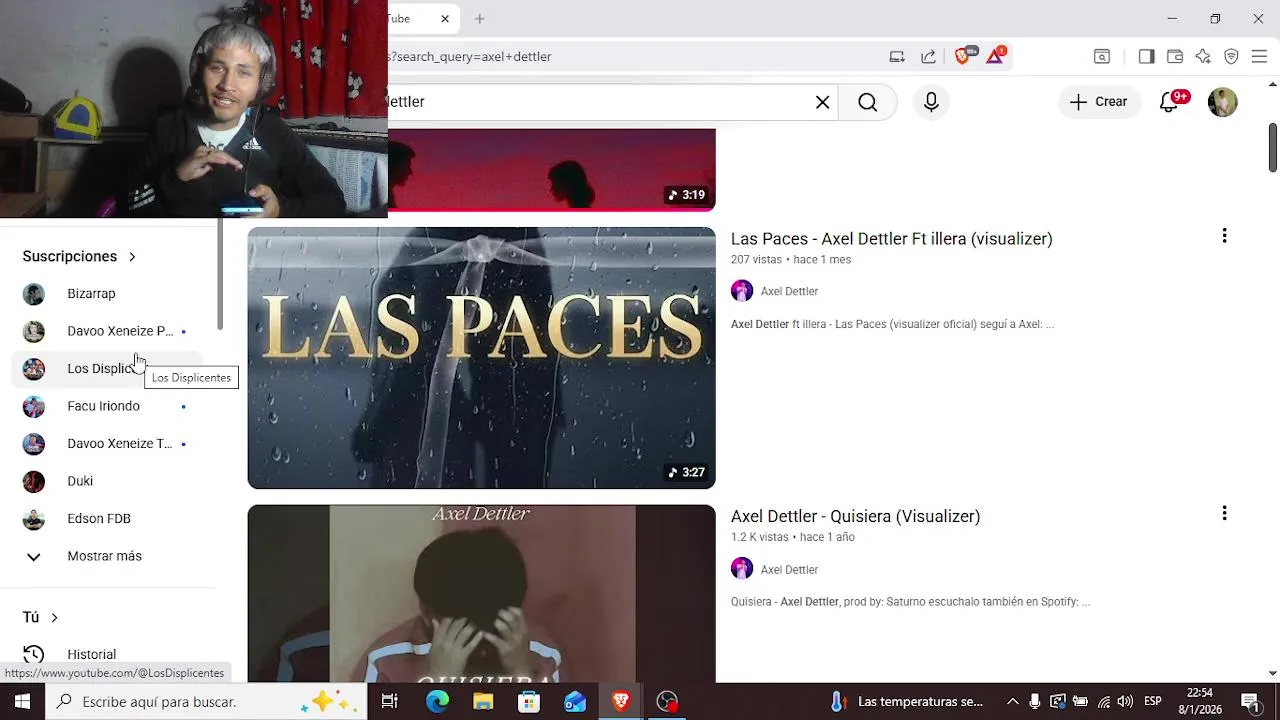Click Axel Dettler avatar beside Quisiera

(742, 569)
